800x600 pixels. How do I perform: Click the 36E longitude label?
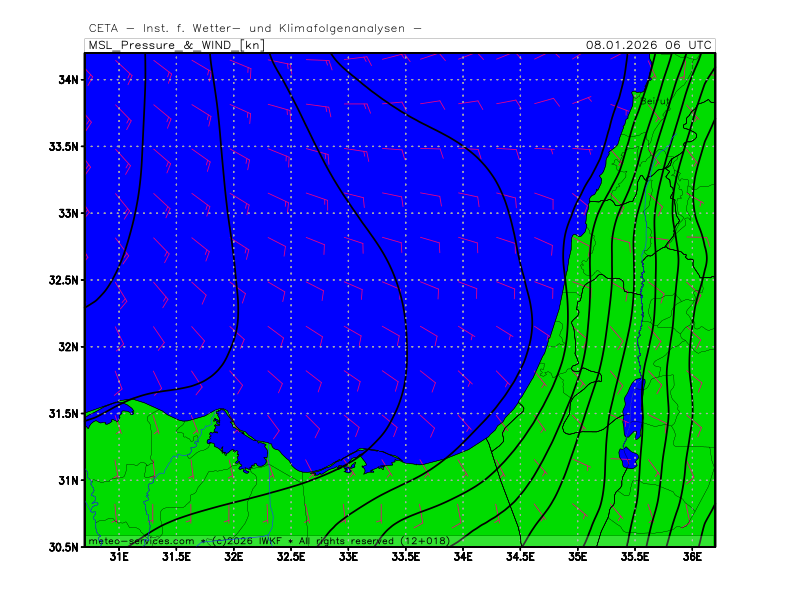[692, 557]
